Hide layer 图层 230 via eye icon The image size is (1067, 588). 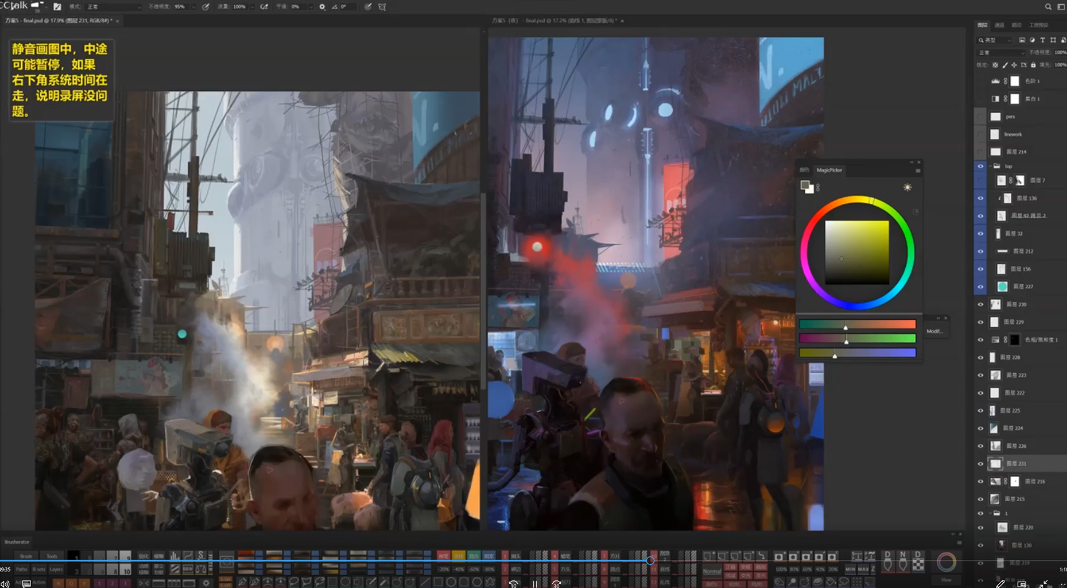(981, 304)
